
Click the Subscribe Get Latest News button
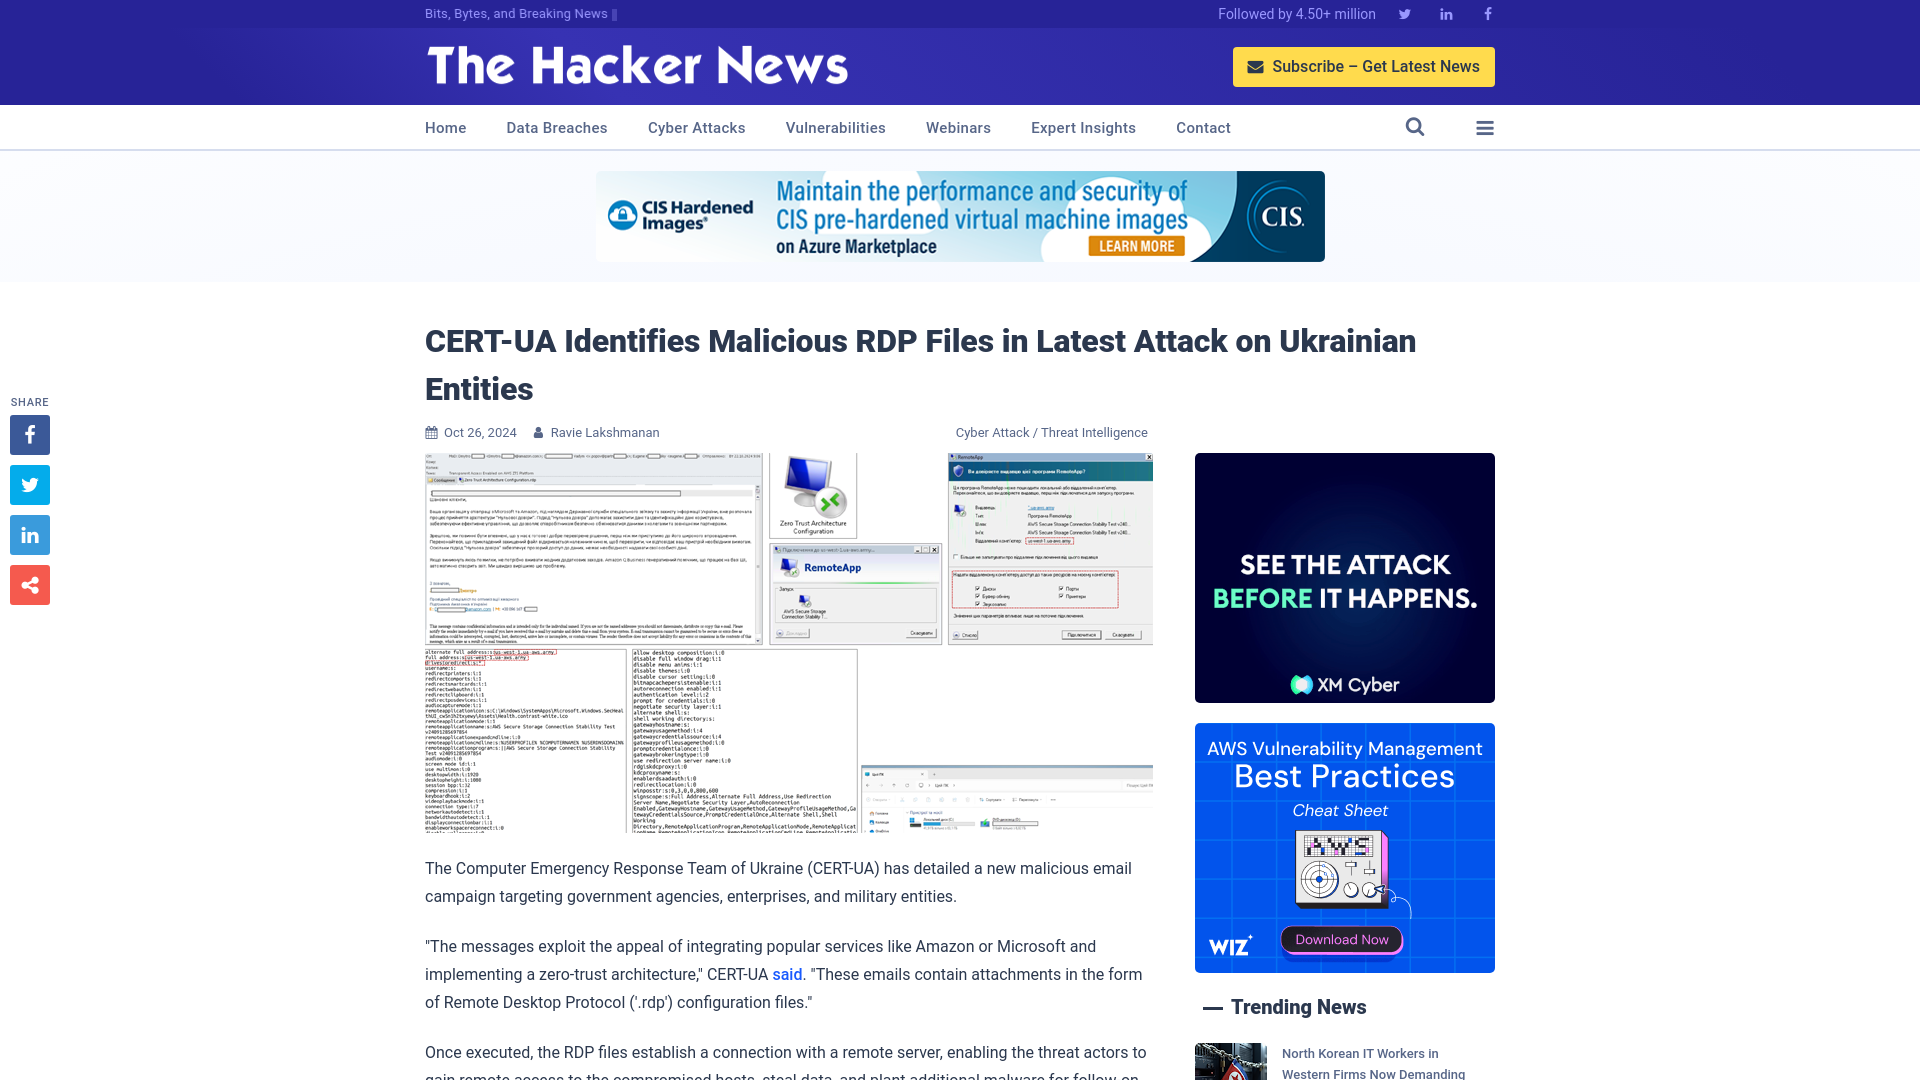pyautogui.click(x=1364, y=66)
